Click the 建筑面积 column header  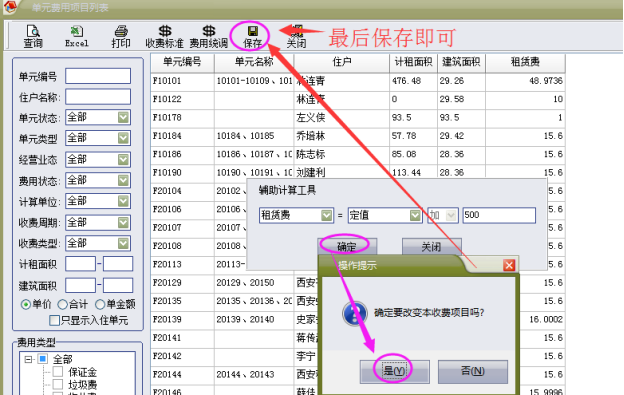[x=461, y=62]
